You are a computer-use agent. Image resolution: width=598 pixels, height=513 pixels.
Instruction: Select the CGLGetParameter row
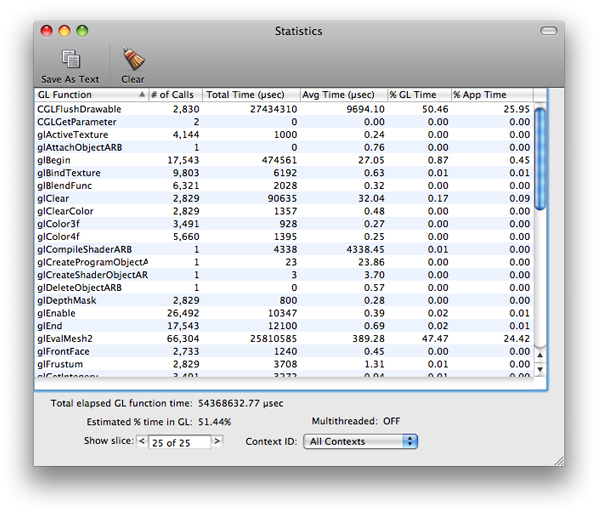[x=284, y=122]
